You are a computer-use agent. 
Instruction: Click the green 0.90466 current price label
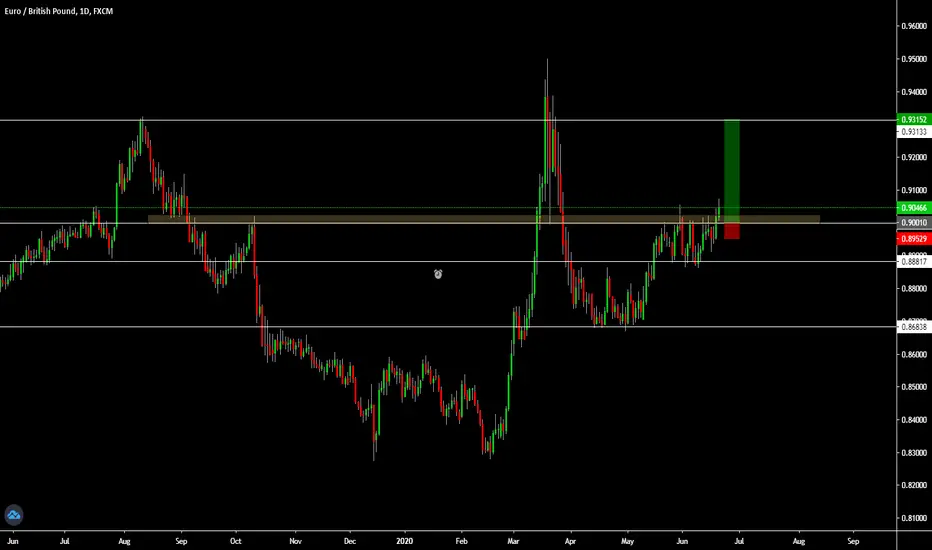[914, 208]
